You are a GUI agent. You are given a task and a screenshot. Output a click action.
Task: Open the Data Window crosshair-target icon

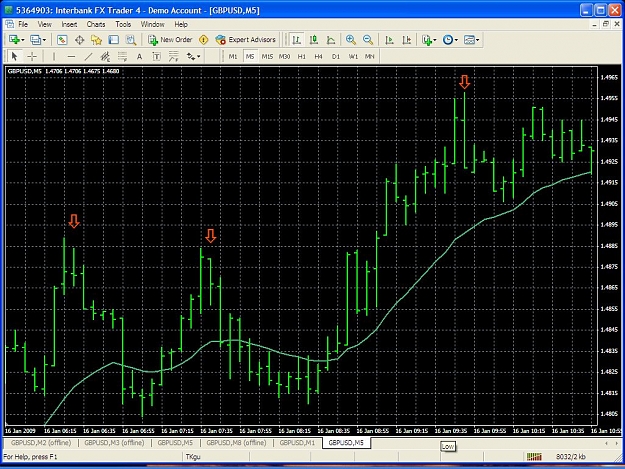(79, 39)
